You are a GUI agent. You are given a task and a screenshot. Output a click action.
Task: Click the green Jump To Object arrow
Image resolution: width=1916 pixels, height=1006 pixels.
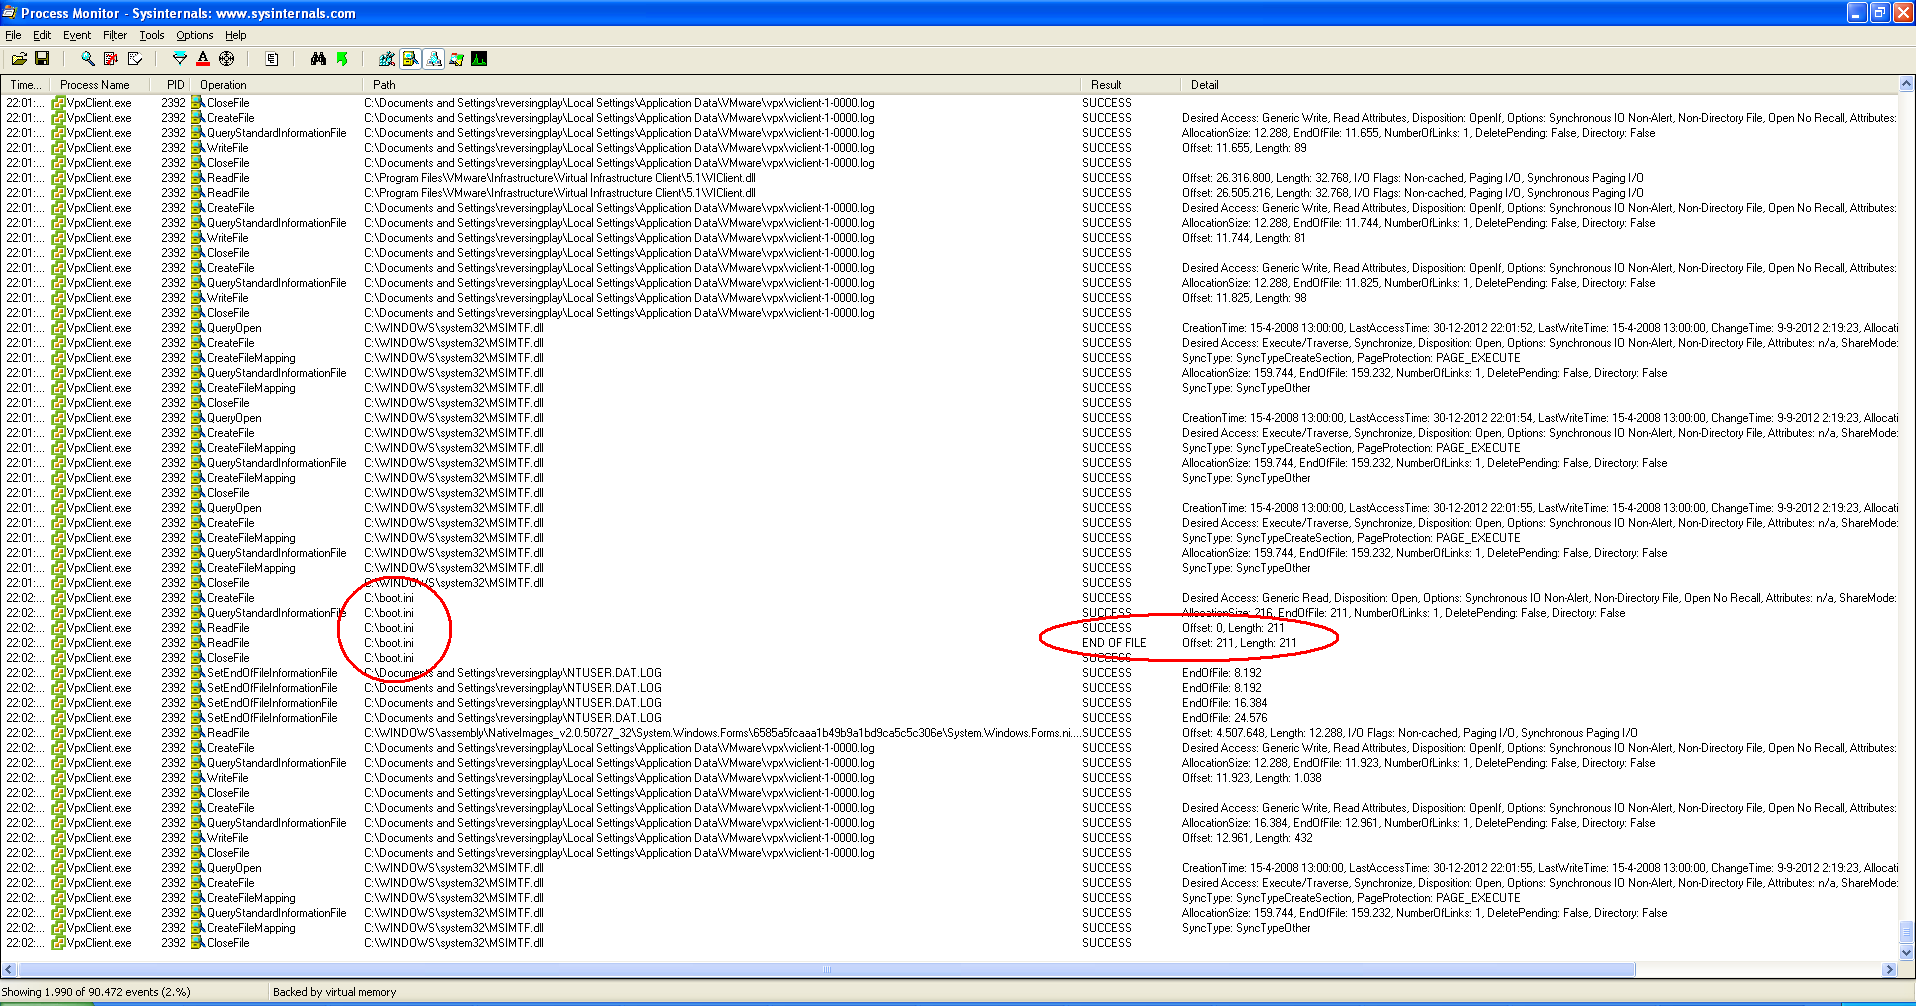tap(342, 59)
